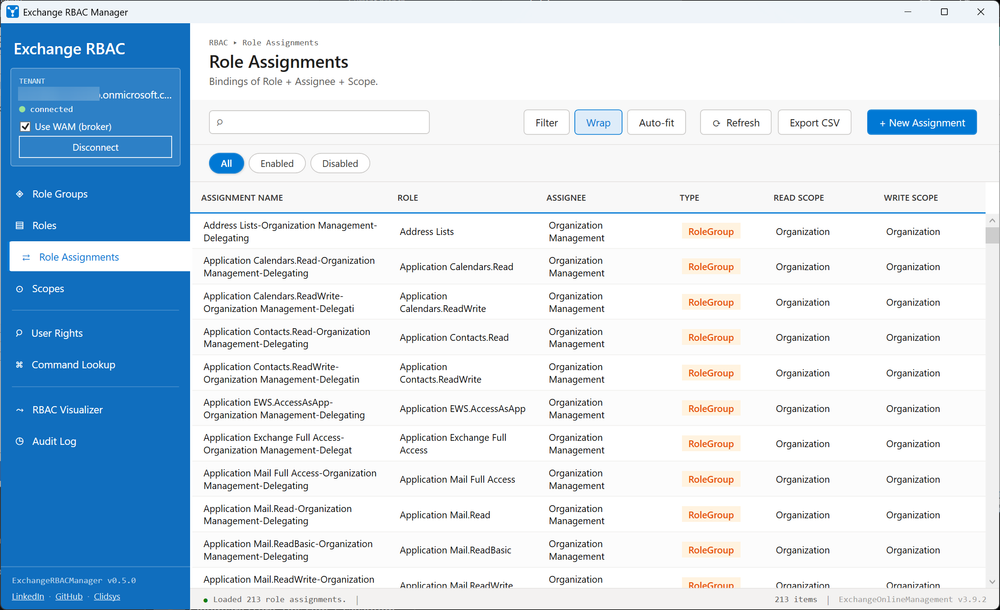Click the tenant .onmicrosoft.c... domain name

(136, 95)
